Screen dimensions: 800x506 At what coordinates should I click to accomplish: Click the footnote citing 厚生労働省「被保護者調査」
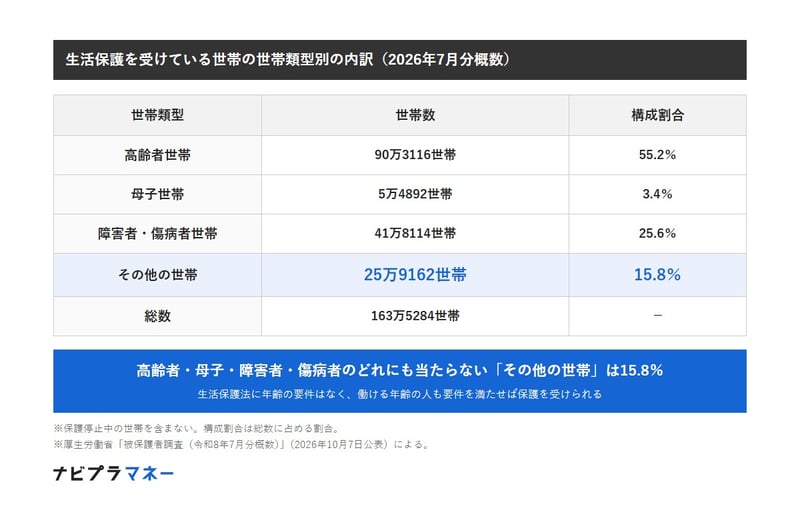(x=242, y=445)
